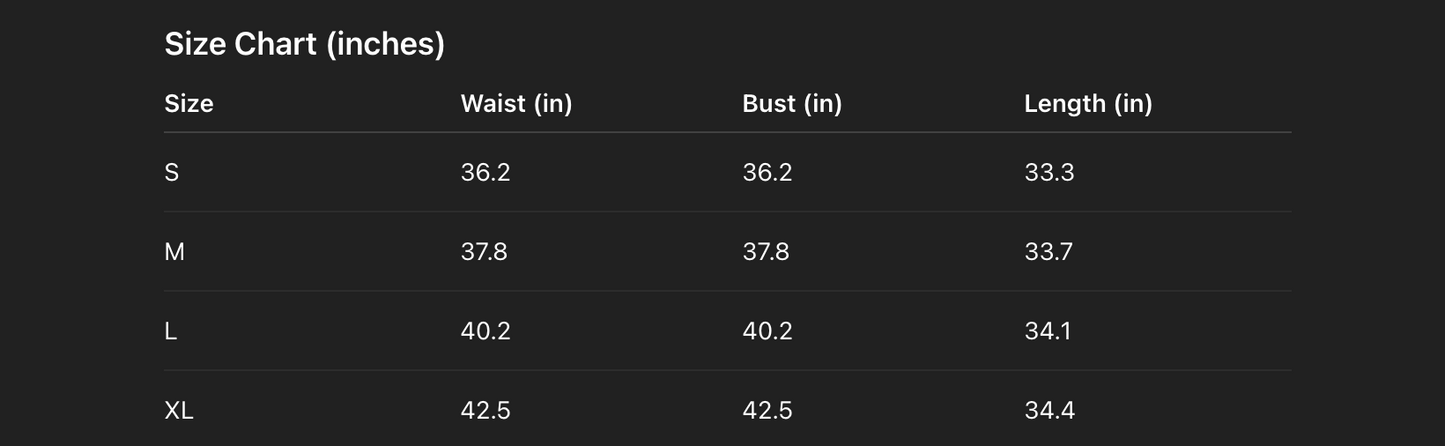
Task: Click the waist value for size S
Action: [485, 173]
